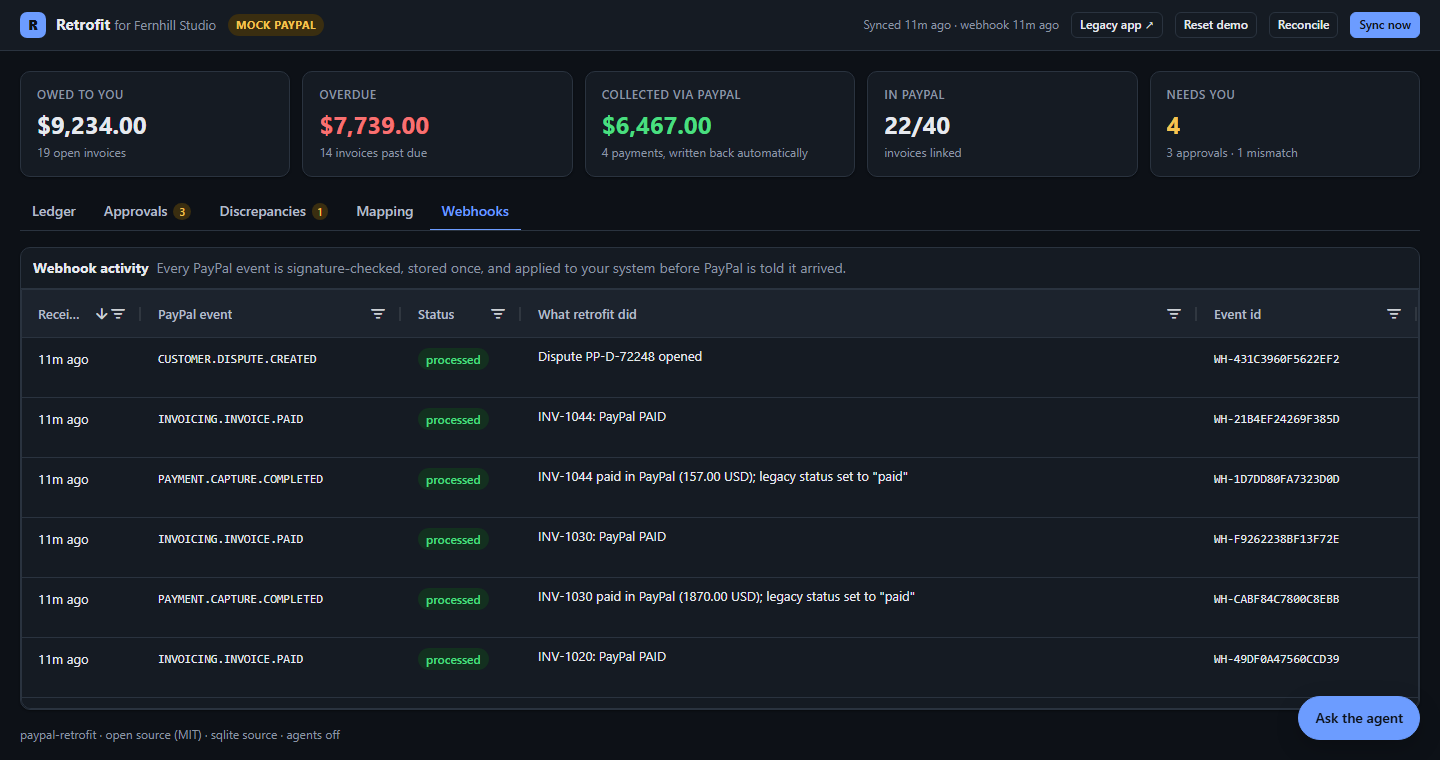Click the Sync now button
The width and height of the screenshot is (1440, 760).
point(1385,25)
